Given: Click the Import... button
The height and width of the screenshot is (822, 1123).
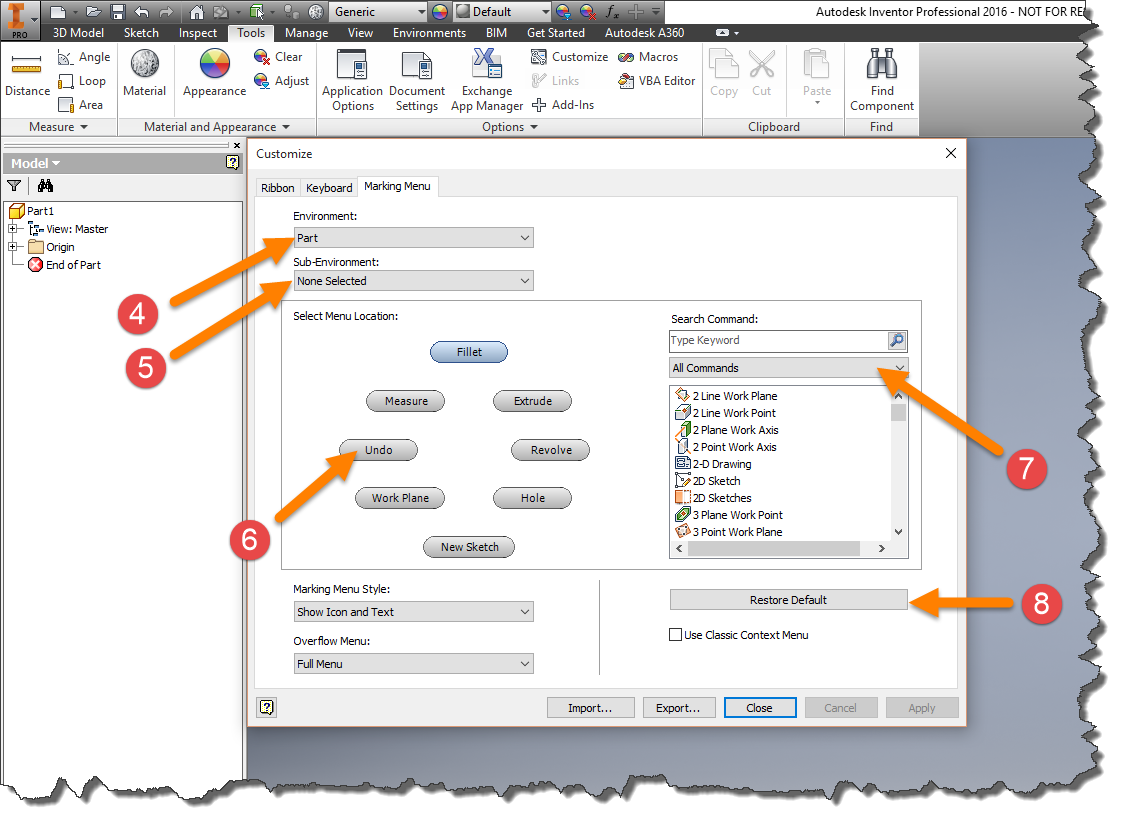Looking at the screenshot, I should pos(590,707).
